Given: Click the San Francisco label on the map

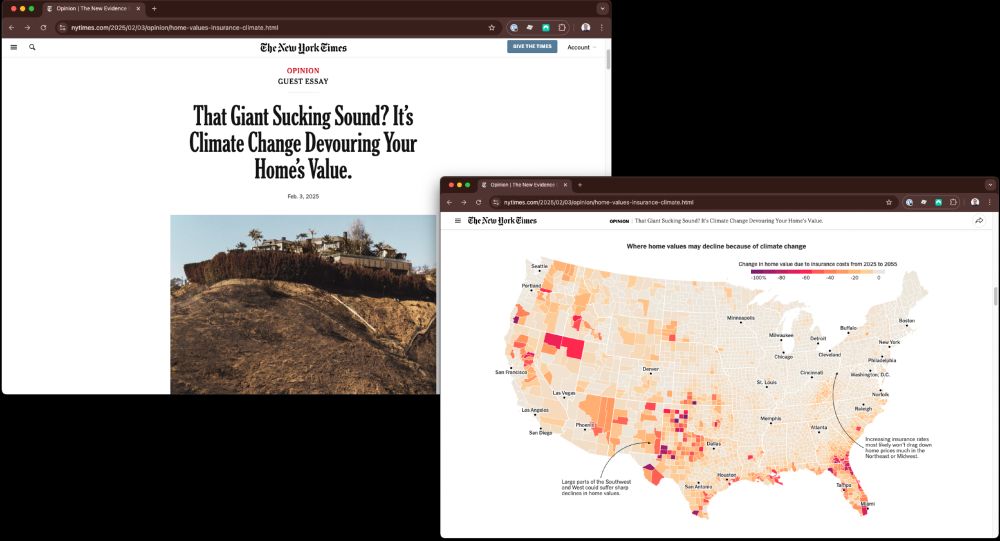Looking at the screenshot, I should (x=511, y=372).
